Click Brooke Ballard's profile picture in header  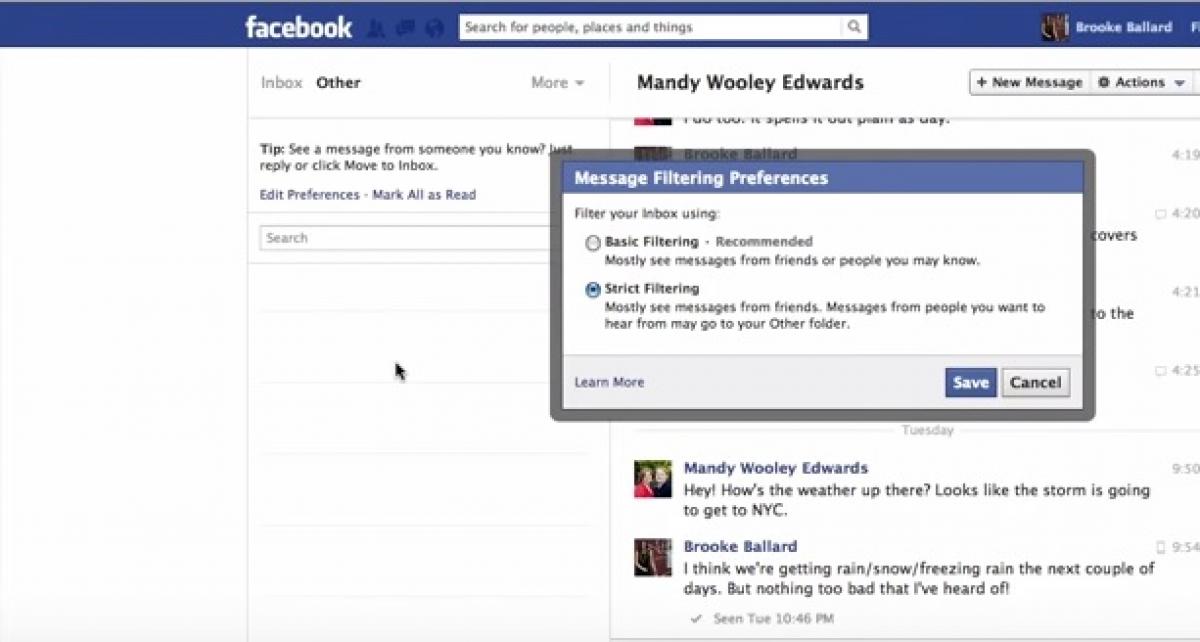(1054, 28)
